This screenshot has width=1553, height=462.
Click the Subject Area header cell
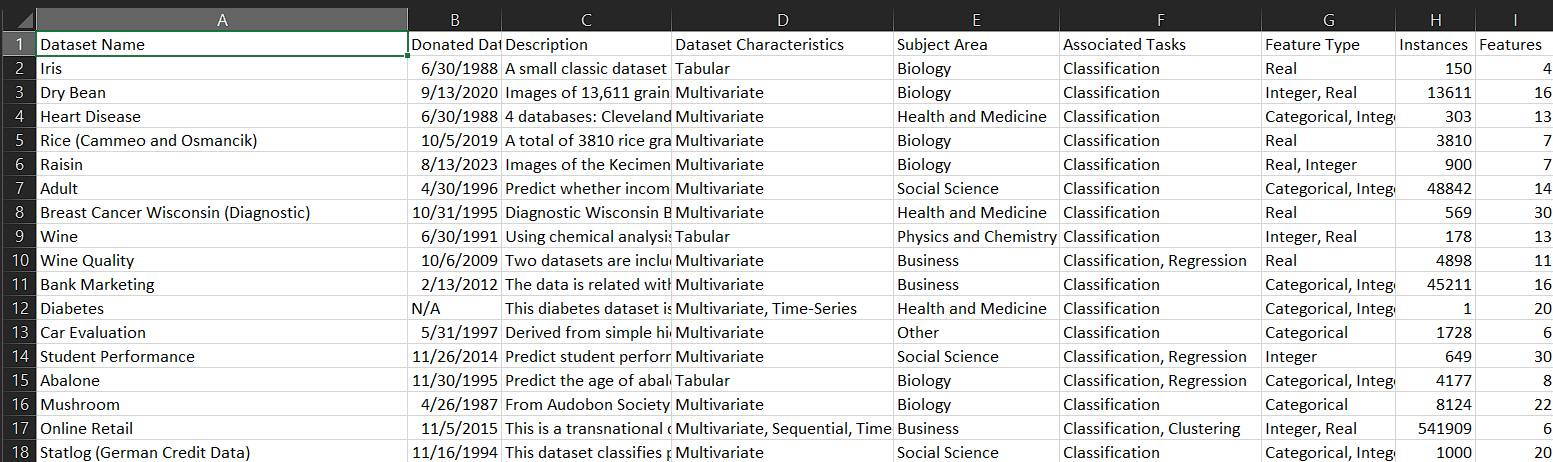point(976,44)
